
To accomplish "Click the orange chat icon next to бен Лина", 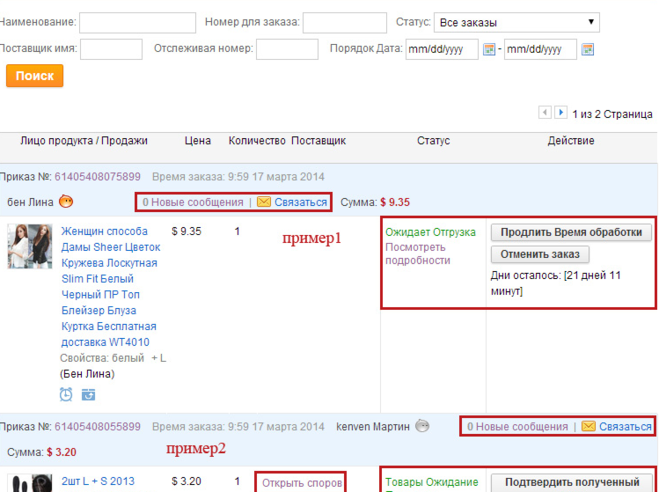I will click(x=66, y=201).
